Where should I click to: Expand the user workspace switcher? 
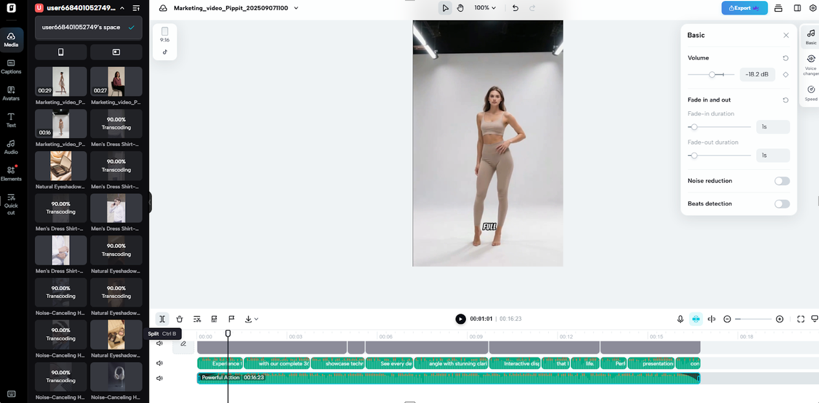tap(123, 8)
